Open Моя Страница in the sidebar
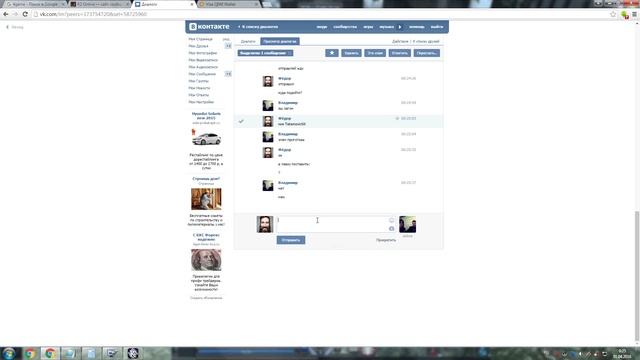The height and width of the screenshot is (360, 640). tap(200, 39)
